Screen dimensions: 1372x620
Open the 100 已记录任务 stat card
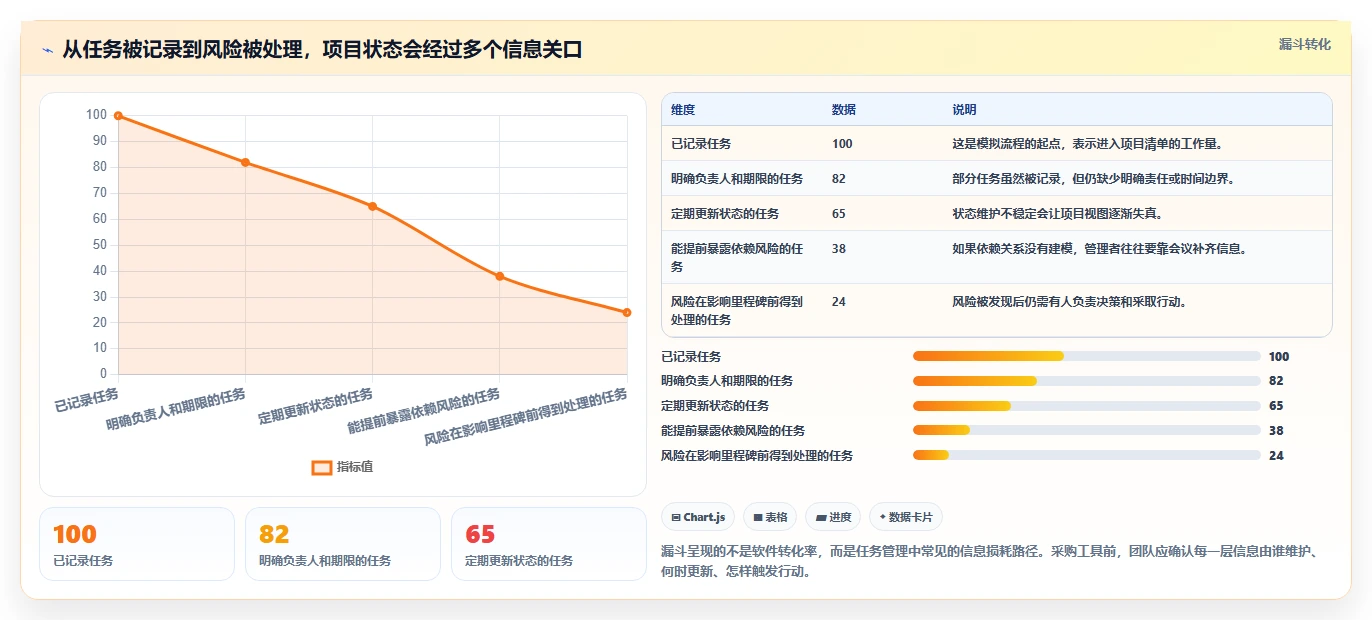click(x=137, y=544)
